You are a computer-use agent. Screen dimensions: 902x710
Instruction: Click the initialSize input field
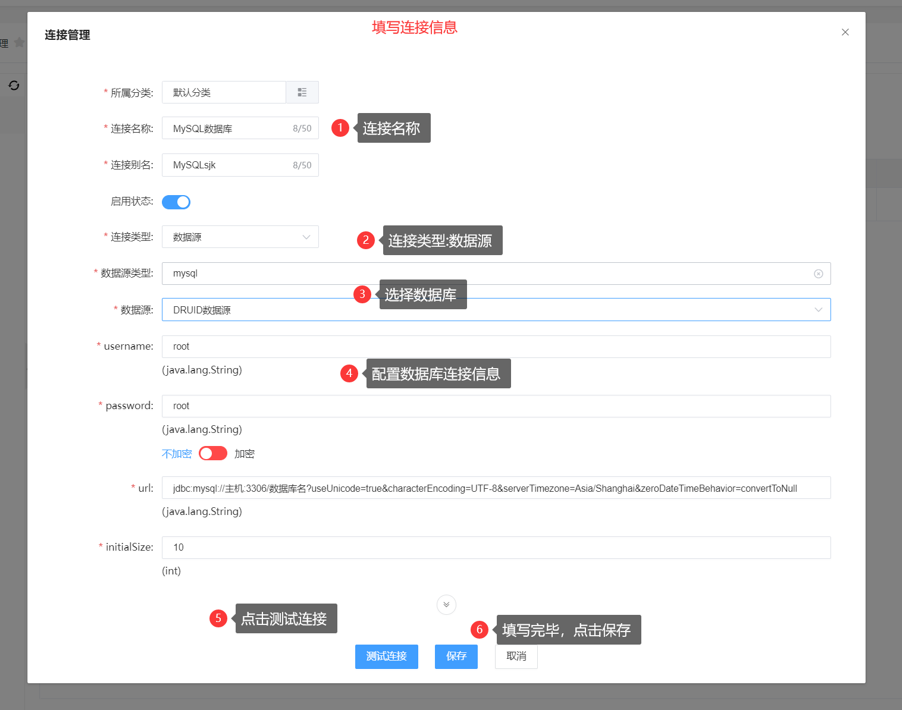pyautogui.click(x=495, y=548)
